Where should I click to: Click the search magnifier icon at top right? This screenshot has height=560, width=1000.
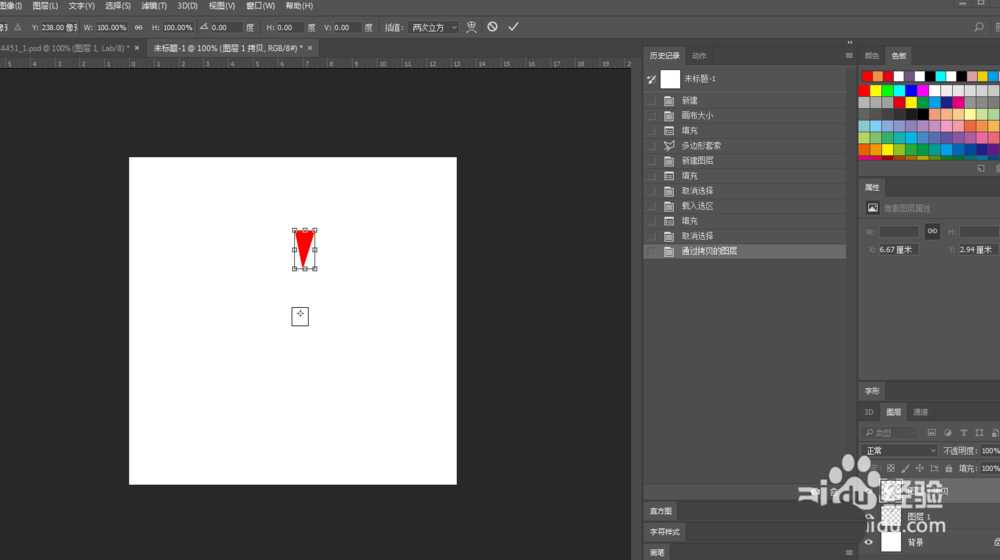click(979, 27)
